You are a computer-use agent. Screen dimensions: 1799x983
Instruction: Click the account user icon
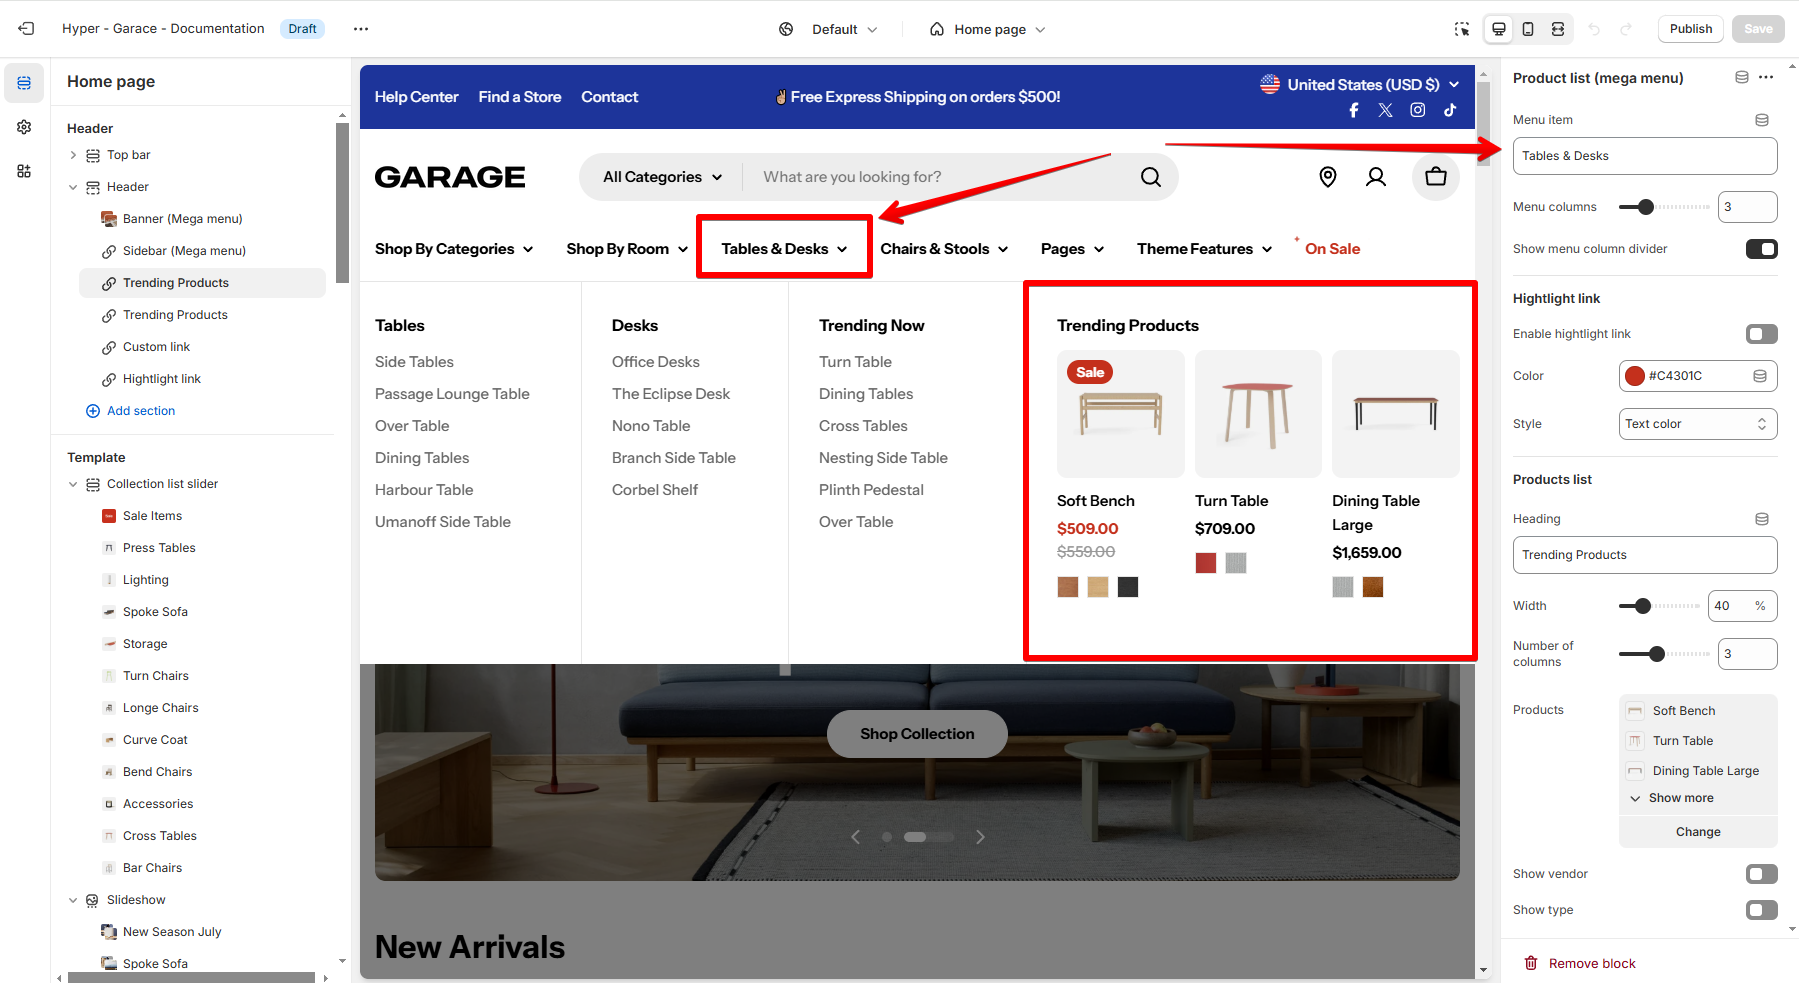point(1376,177)
